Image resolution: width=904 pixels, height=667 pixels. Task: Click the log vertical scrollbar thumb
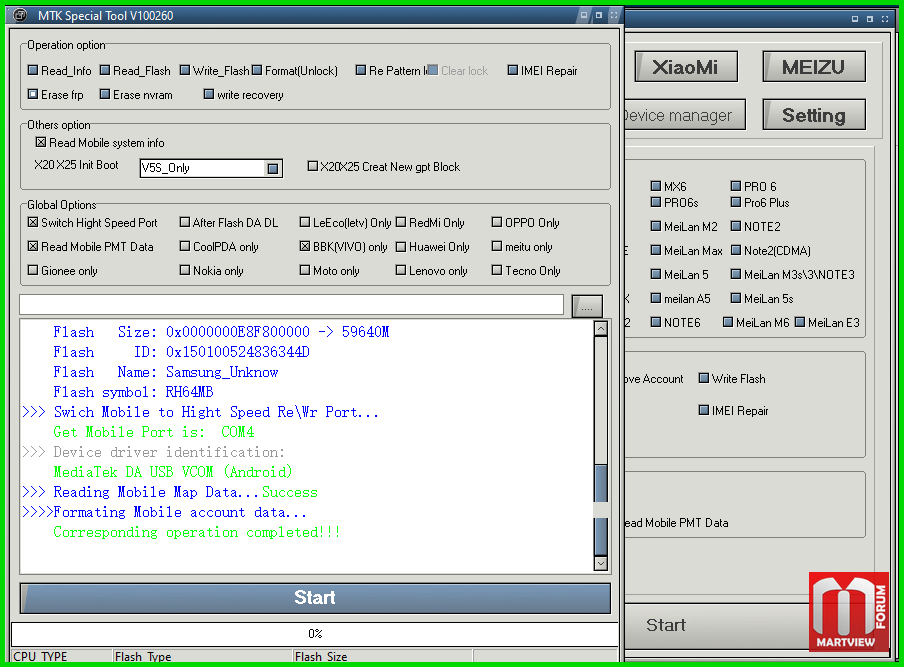(601, 508)
